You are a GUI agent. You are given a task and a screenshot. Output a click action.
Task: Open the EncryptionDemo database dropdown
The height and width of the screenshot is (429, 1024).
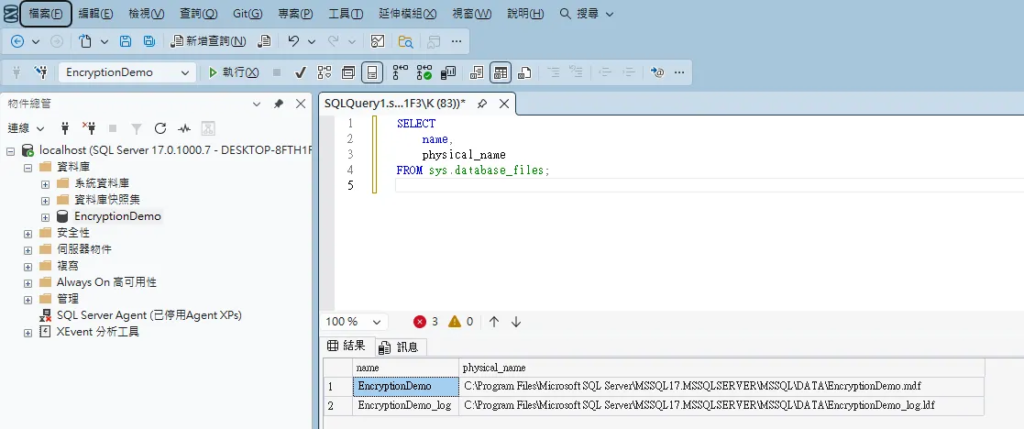(x=186, y=72)
